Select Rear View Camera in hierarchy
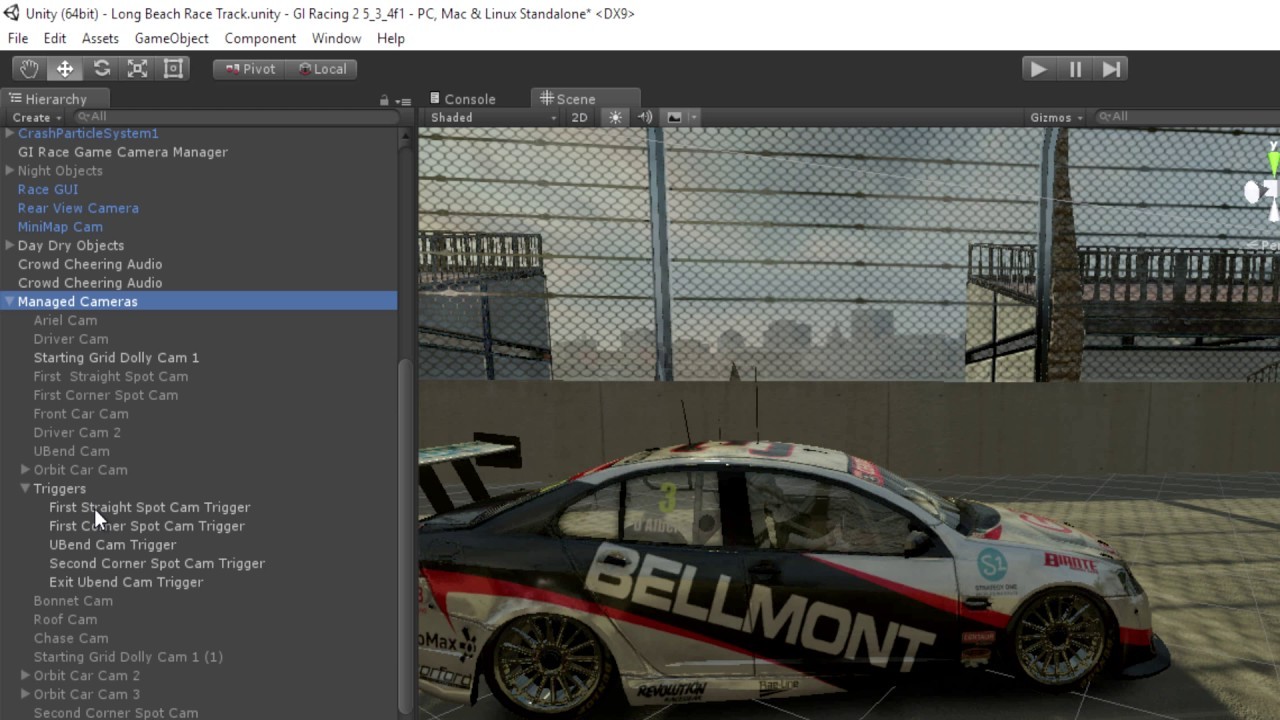Viewport: 1280px width, 720px height. point(78,208)
